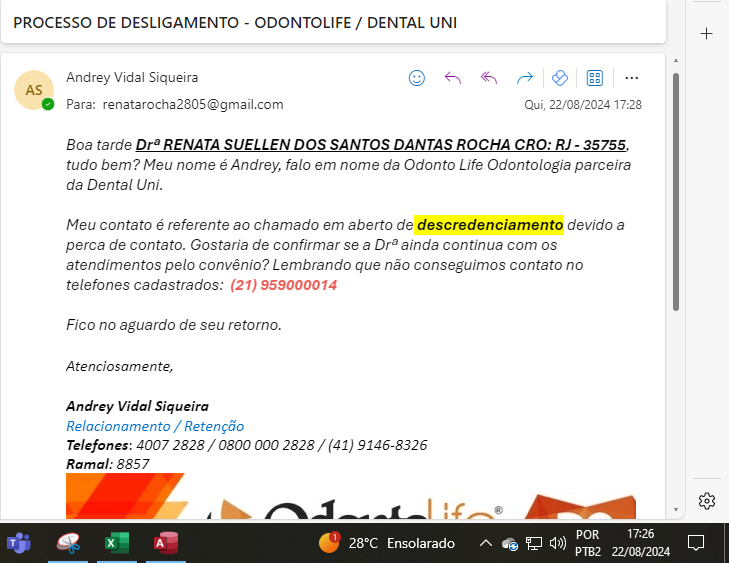
Task: Open the Snipping Tool taskbar icon
Action: click(69, 543)
